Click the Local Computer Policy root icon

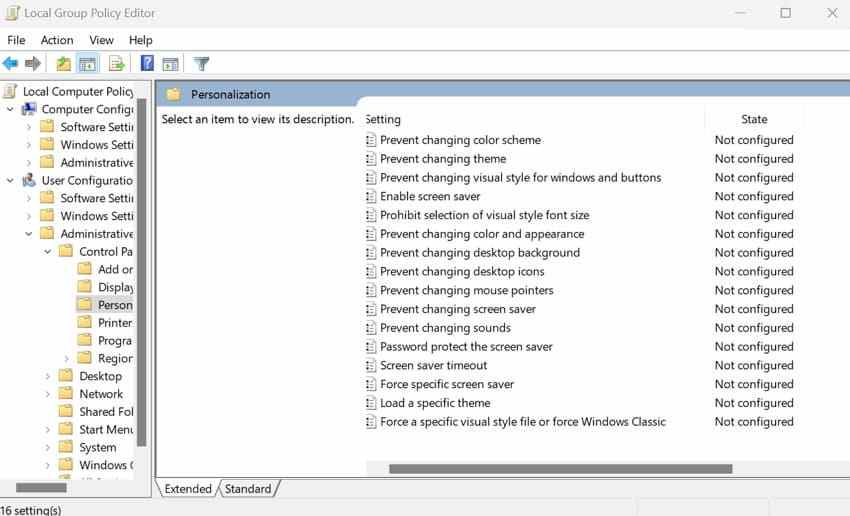[10, 91]
